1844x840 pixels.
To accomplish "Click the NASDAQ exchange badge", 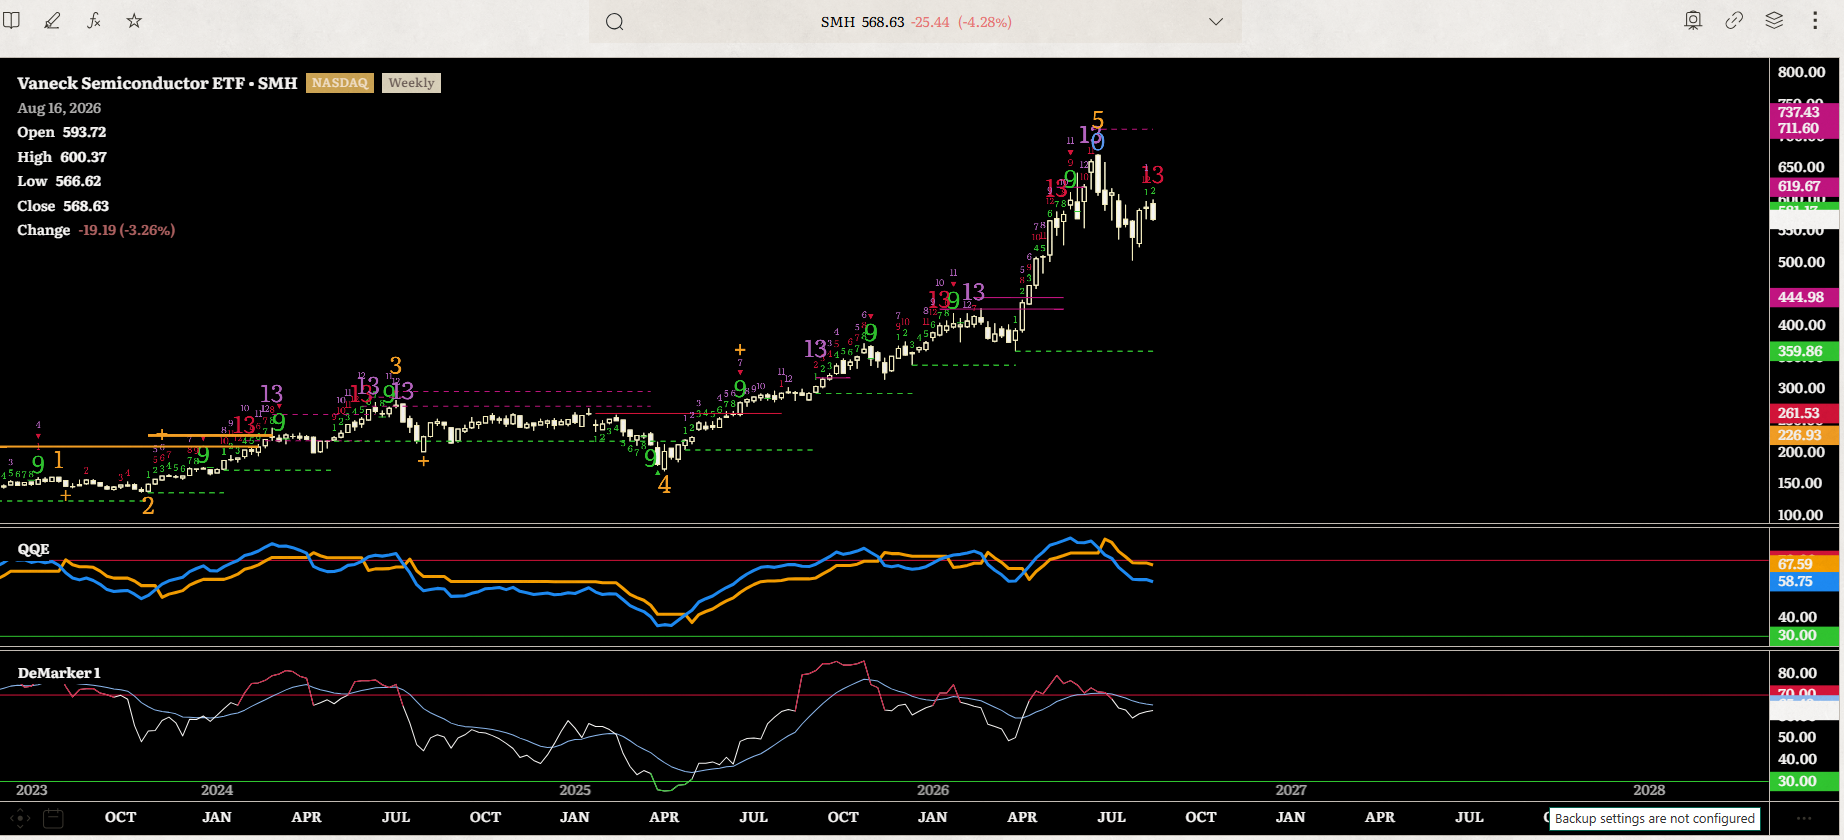I will coord(340,83).
